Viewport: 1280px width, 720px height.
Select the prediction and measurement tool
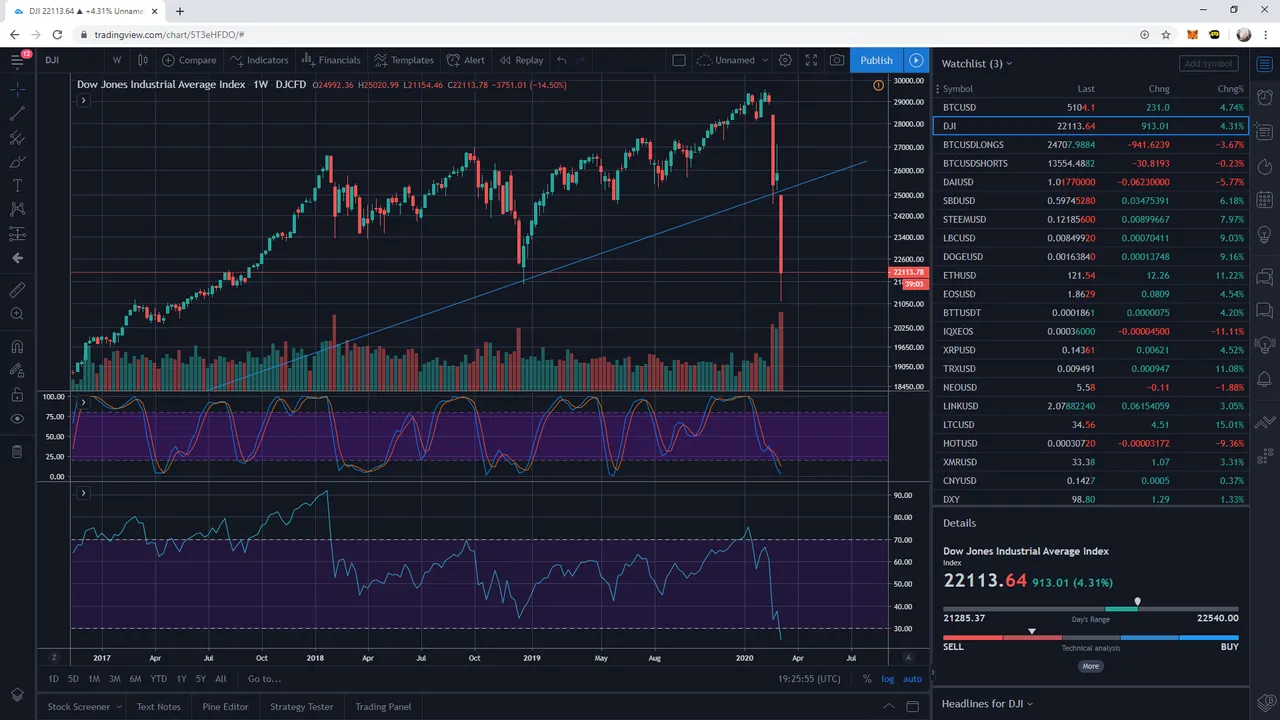[17, 234]
